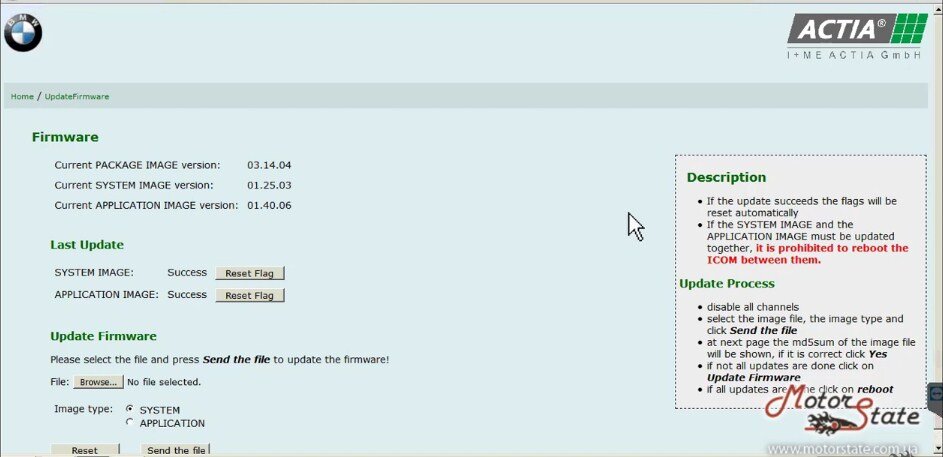Viewport: 943px width, 457px height.
Task: Click APPLICATION IMAGE Success status text
Action: [x=187, y=295]
